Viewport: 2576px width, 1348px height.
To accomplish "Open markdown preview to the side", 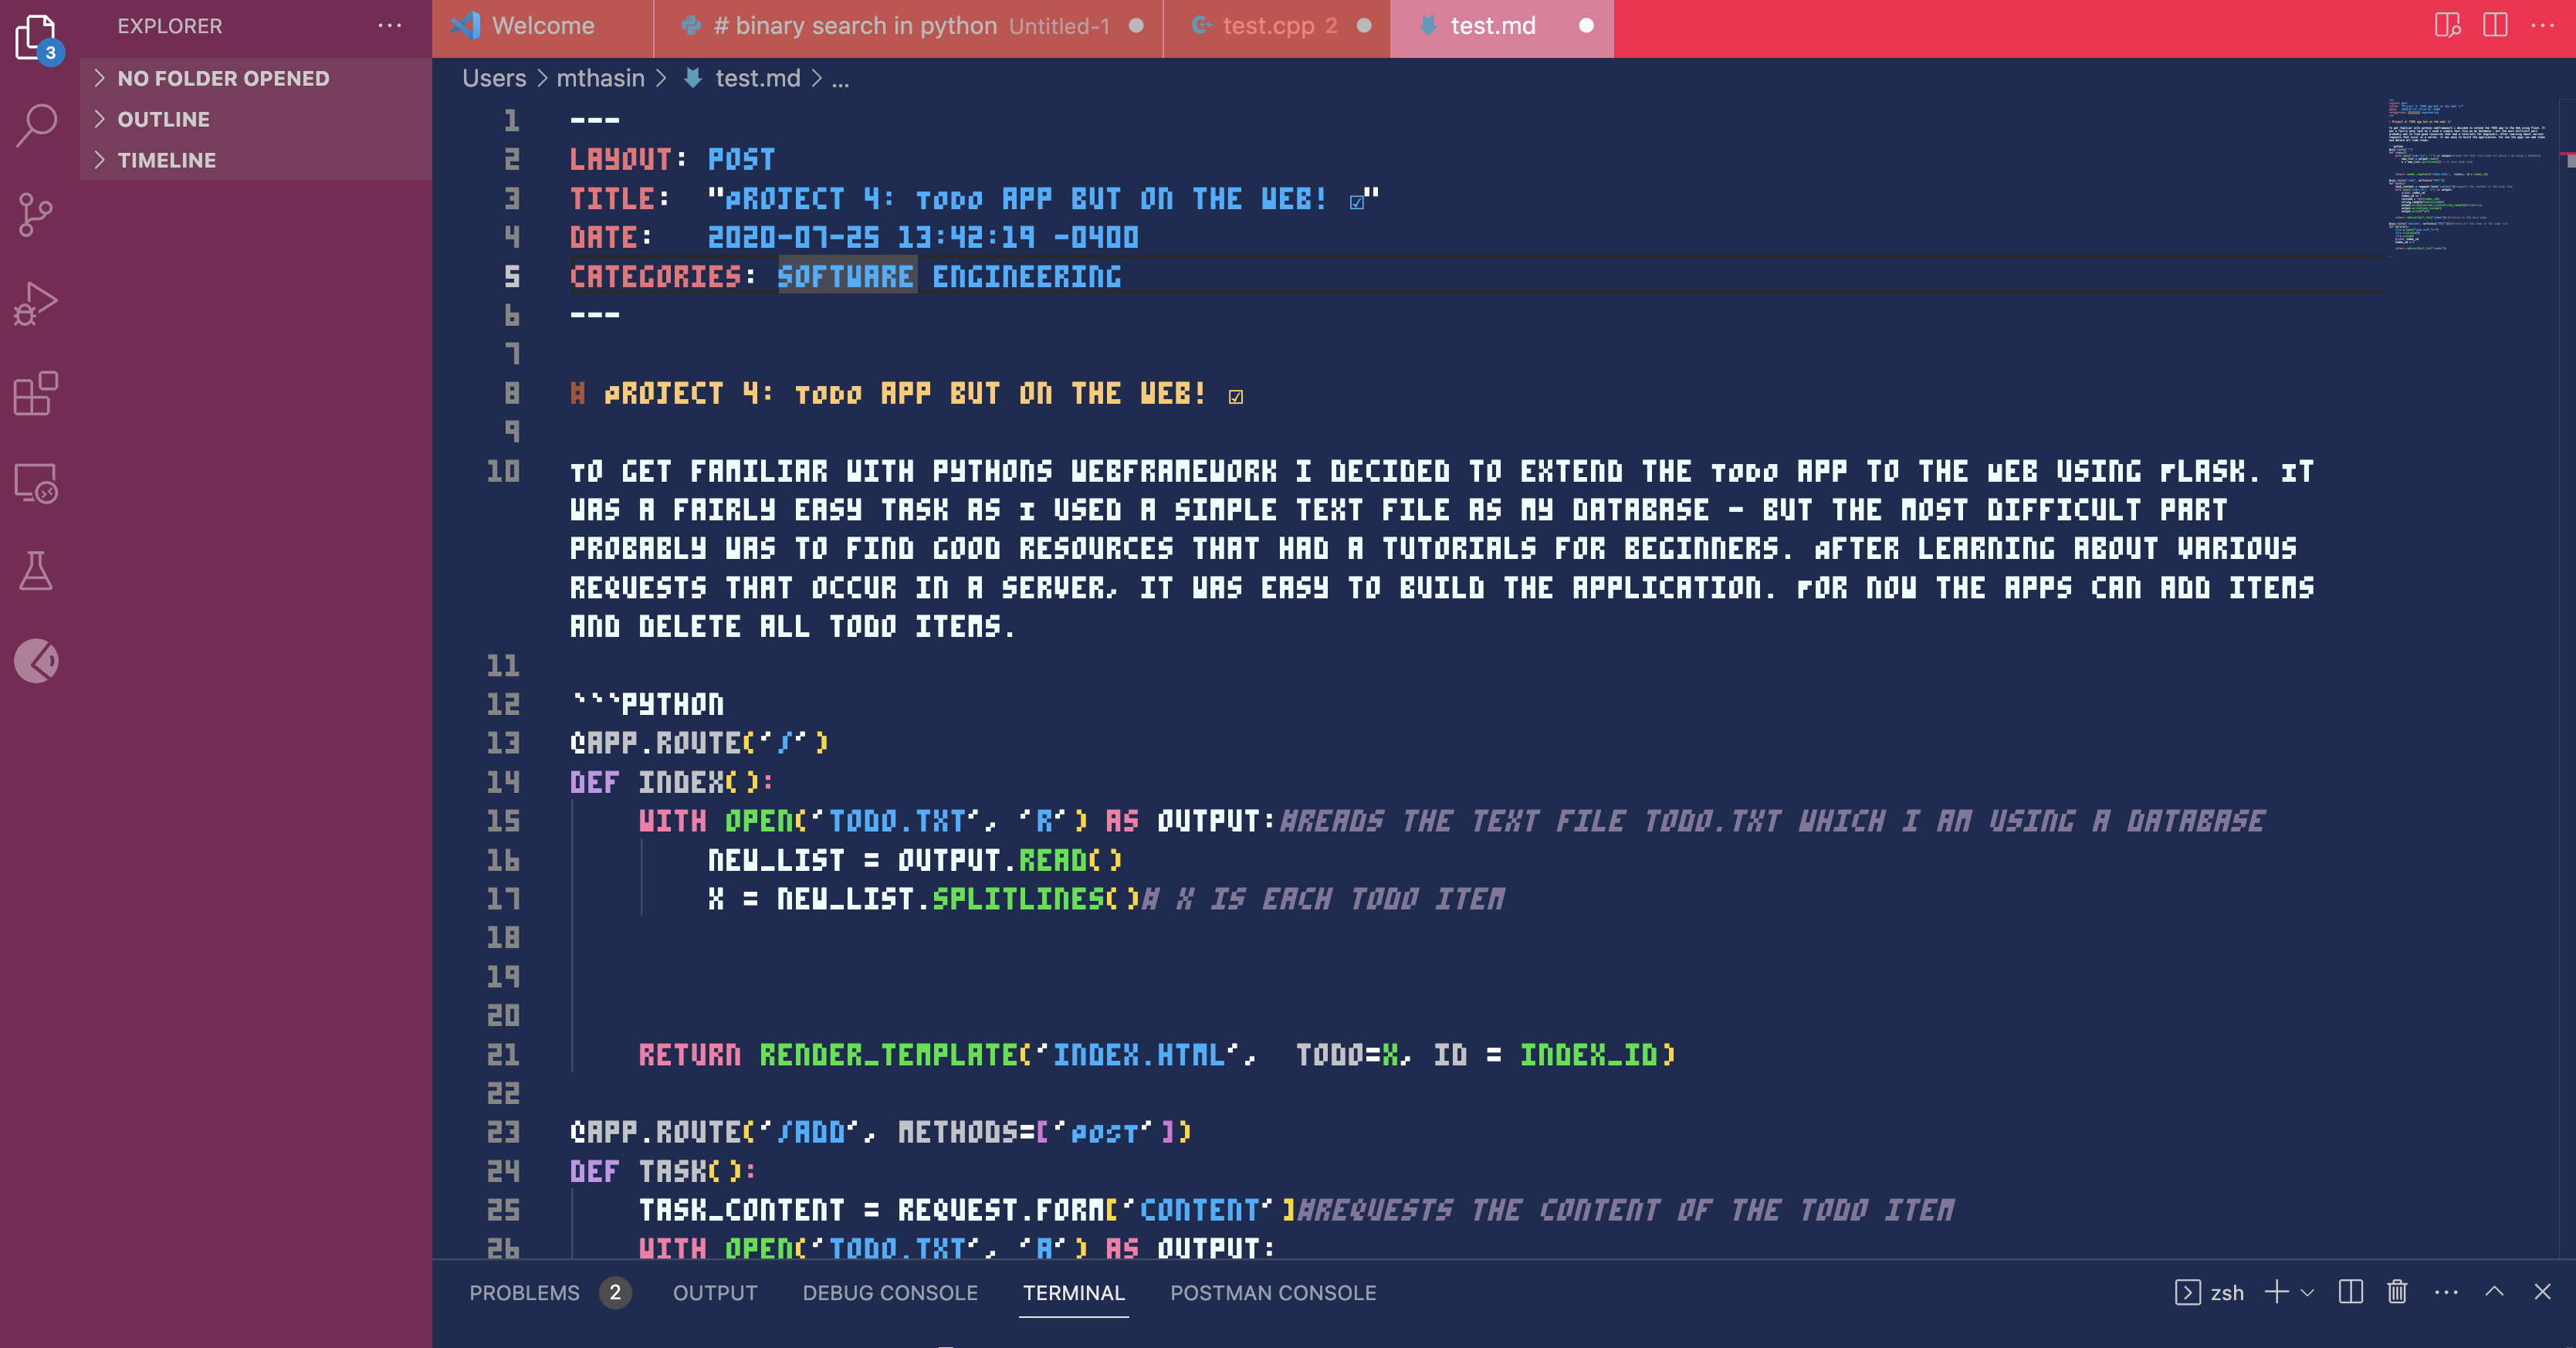I will coord(2447,26).
